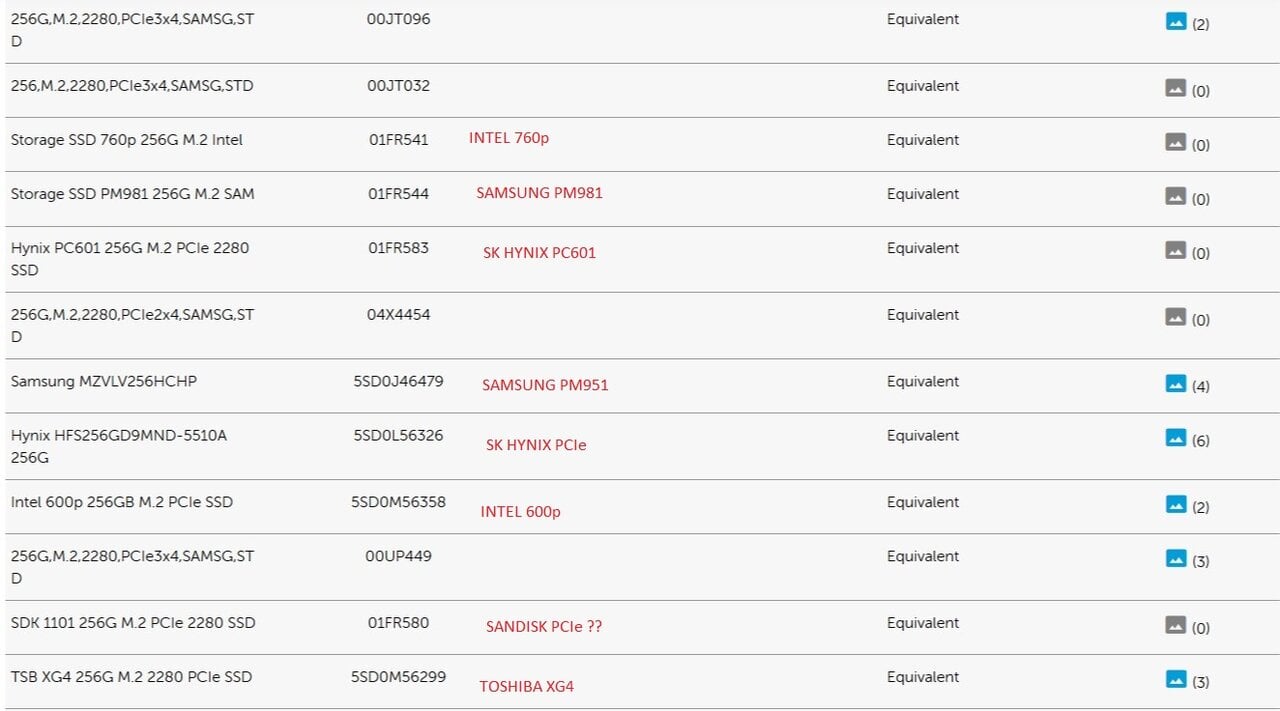This screenshot has height=711, width=1280.
Task: Click image icon in SDK 1101 row
Action: pos(1176,625)
